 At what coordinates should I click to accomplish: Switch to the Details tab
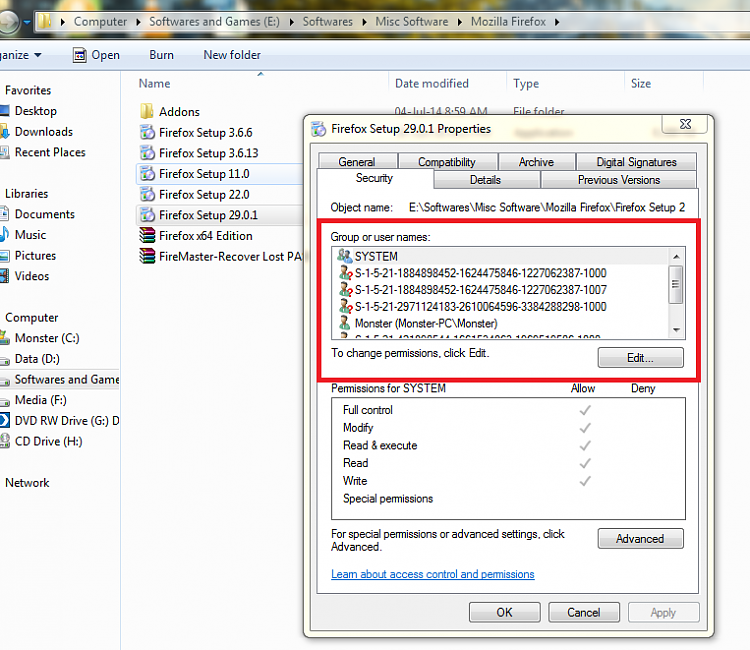click(x=485, y=180)
